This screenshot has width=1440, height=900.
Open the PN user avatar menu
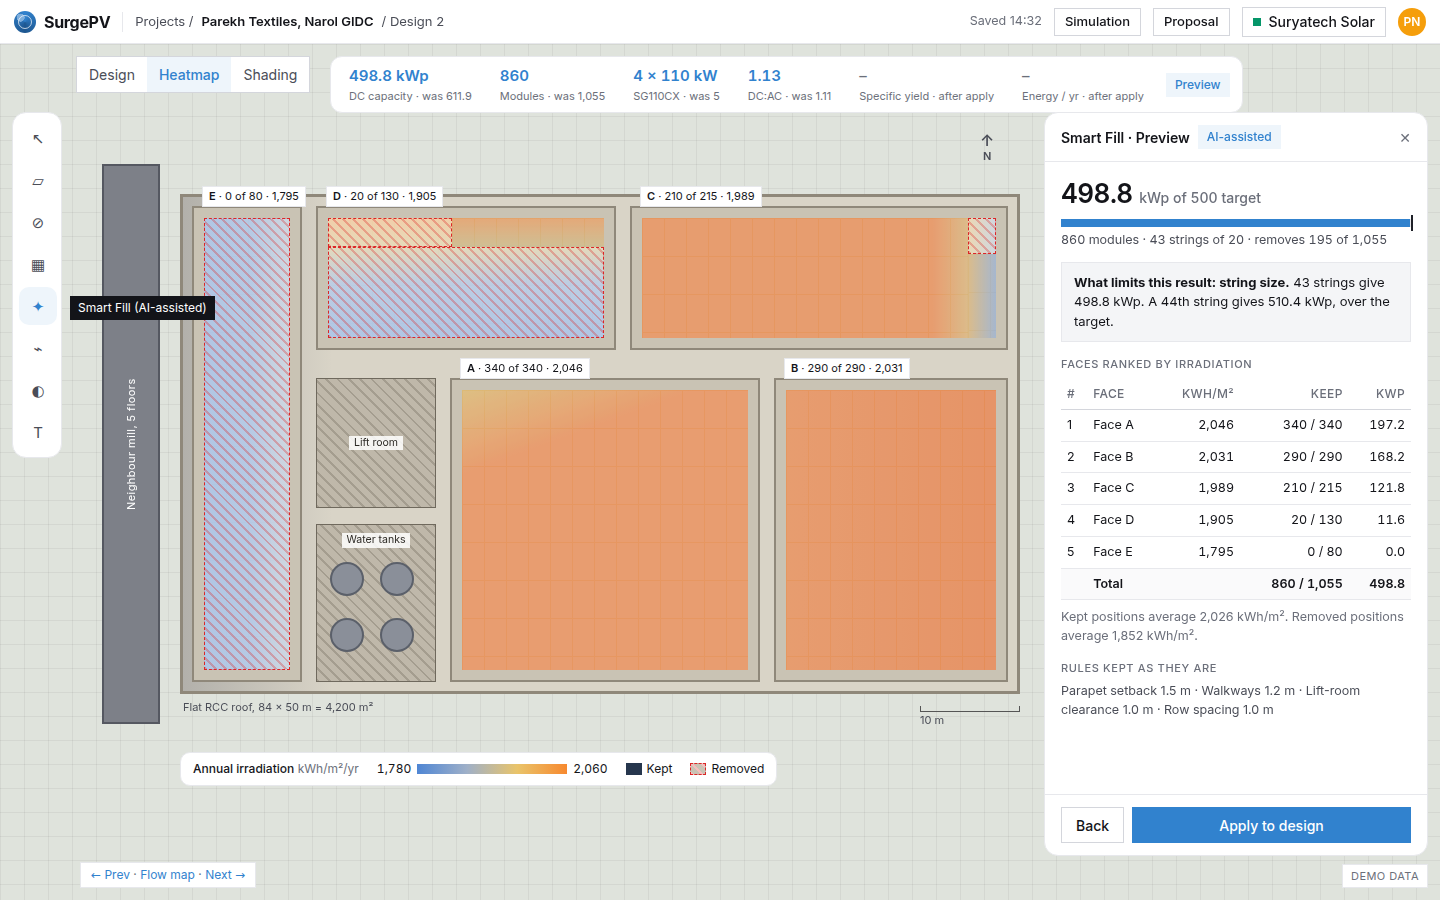1412,22
